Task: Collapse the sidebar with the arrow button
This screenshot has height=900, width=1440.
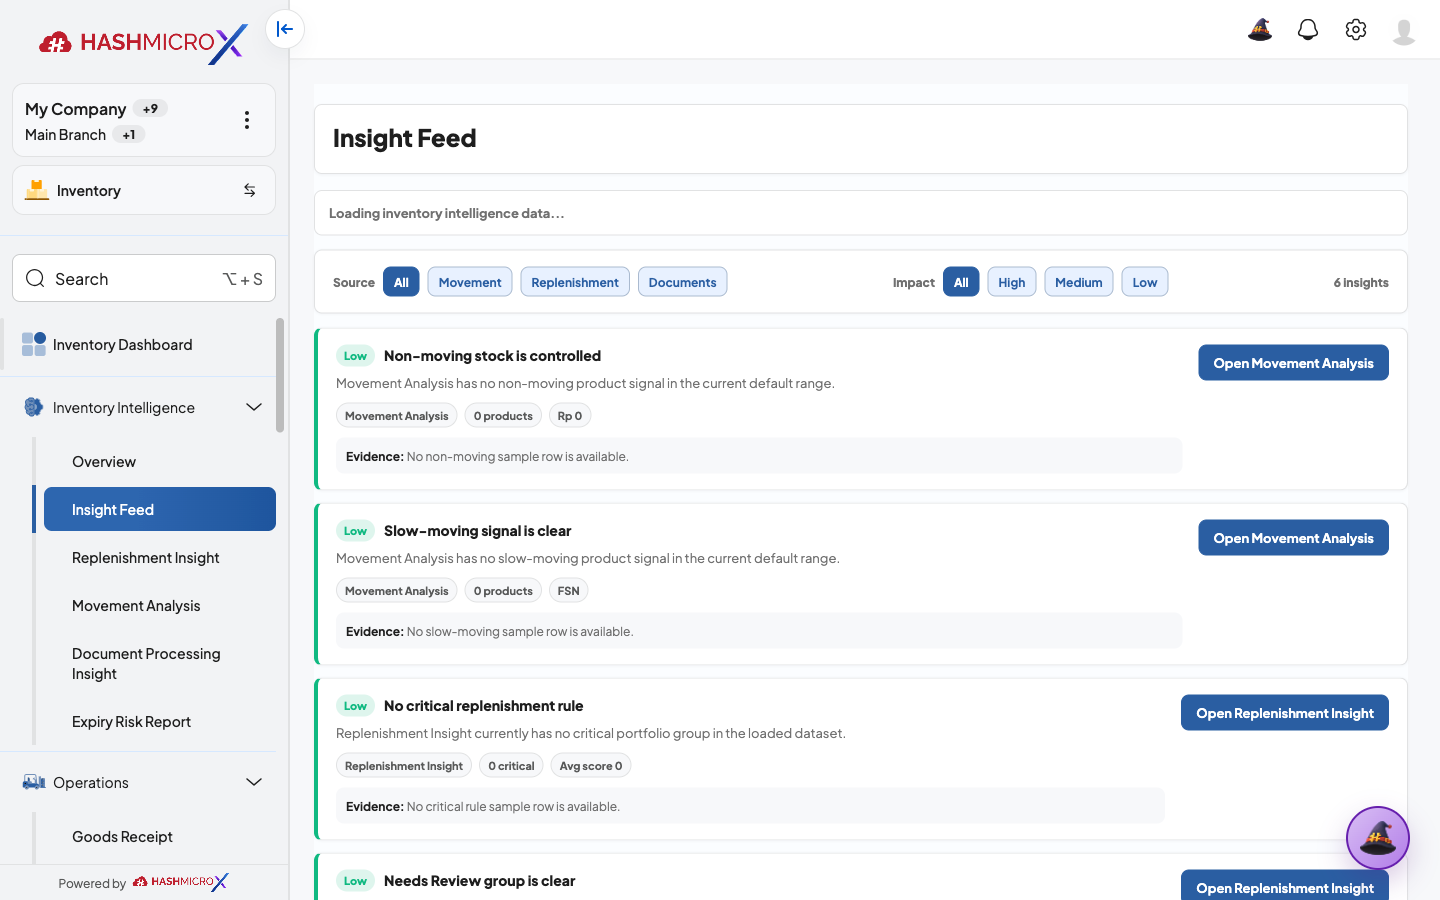Action: coord(285,29)
